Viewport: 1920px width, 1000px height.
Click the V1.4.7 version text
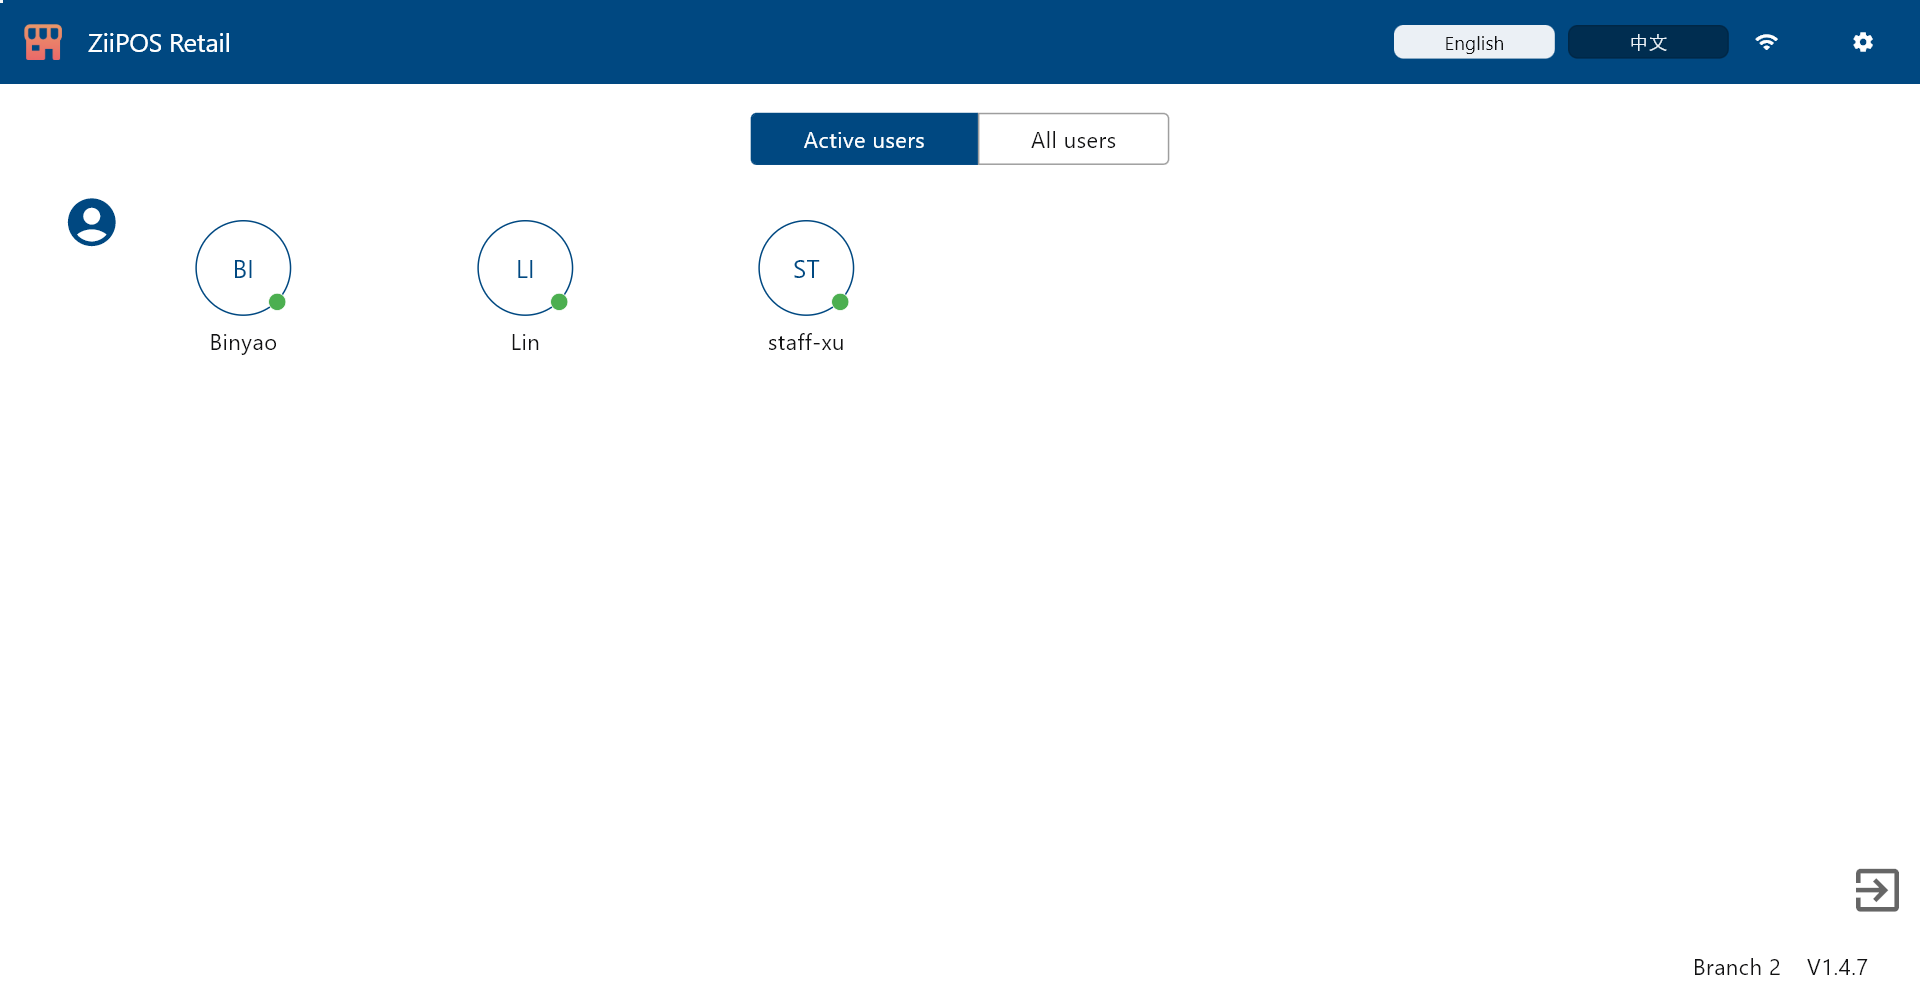point(1837,967)
